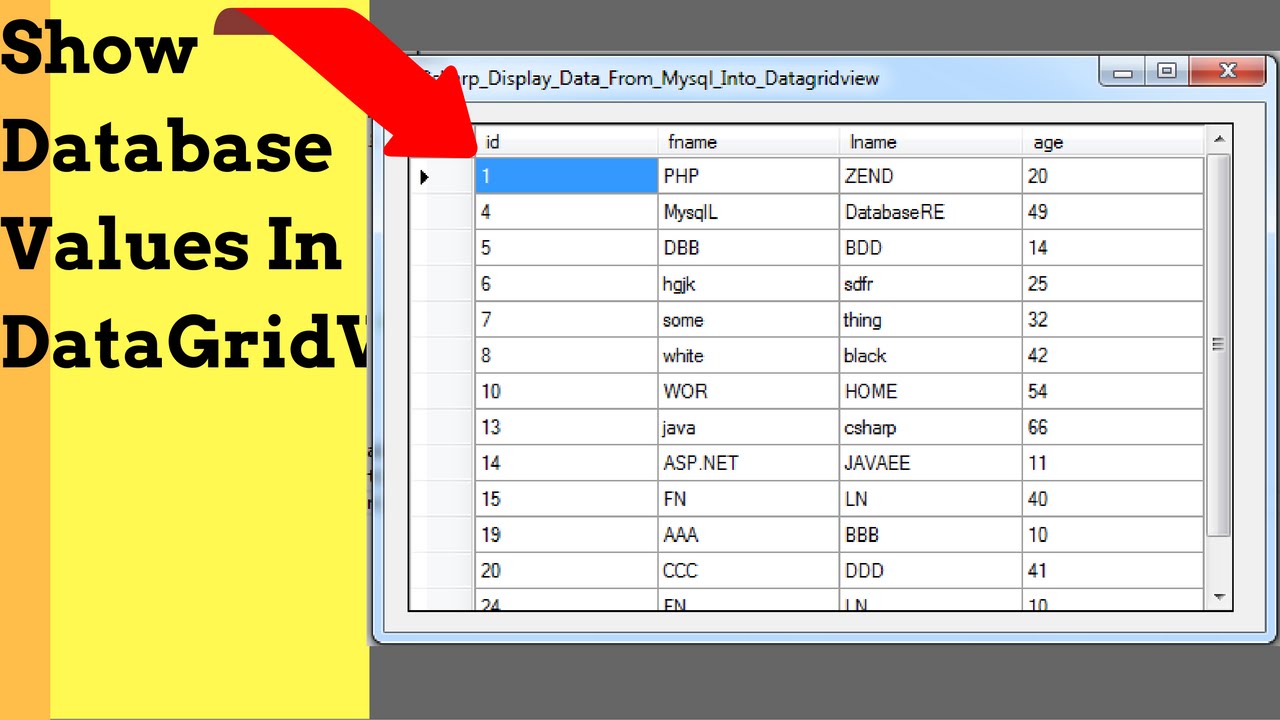Click the scrollbar up arrow
This screenshot has width=1280, height=720.
(x=1219, y=139)
